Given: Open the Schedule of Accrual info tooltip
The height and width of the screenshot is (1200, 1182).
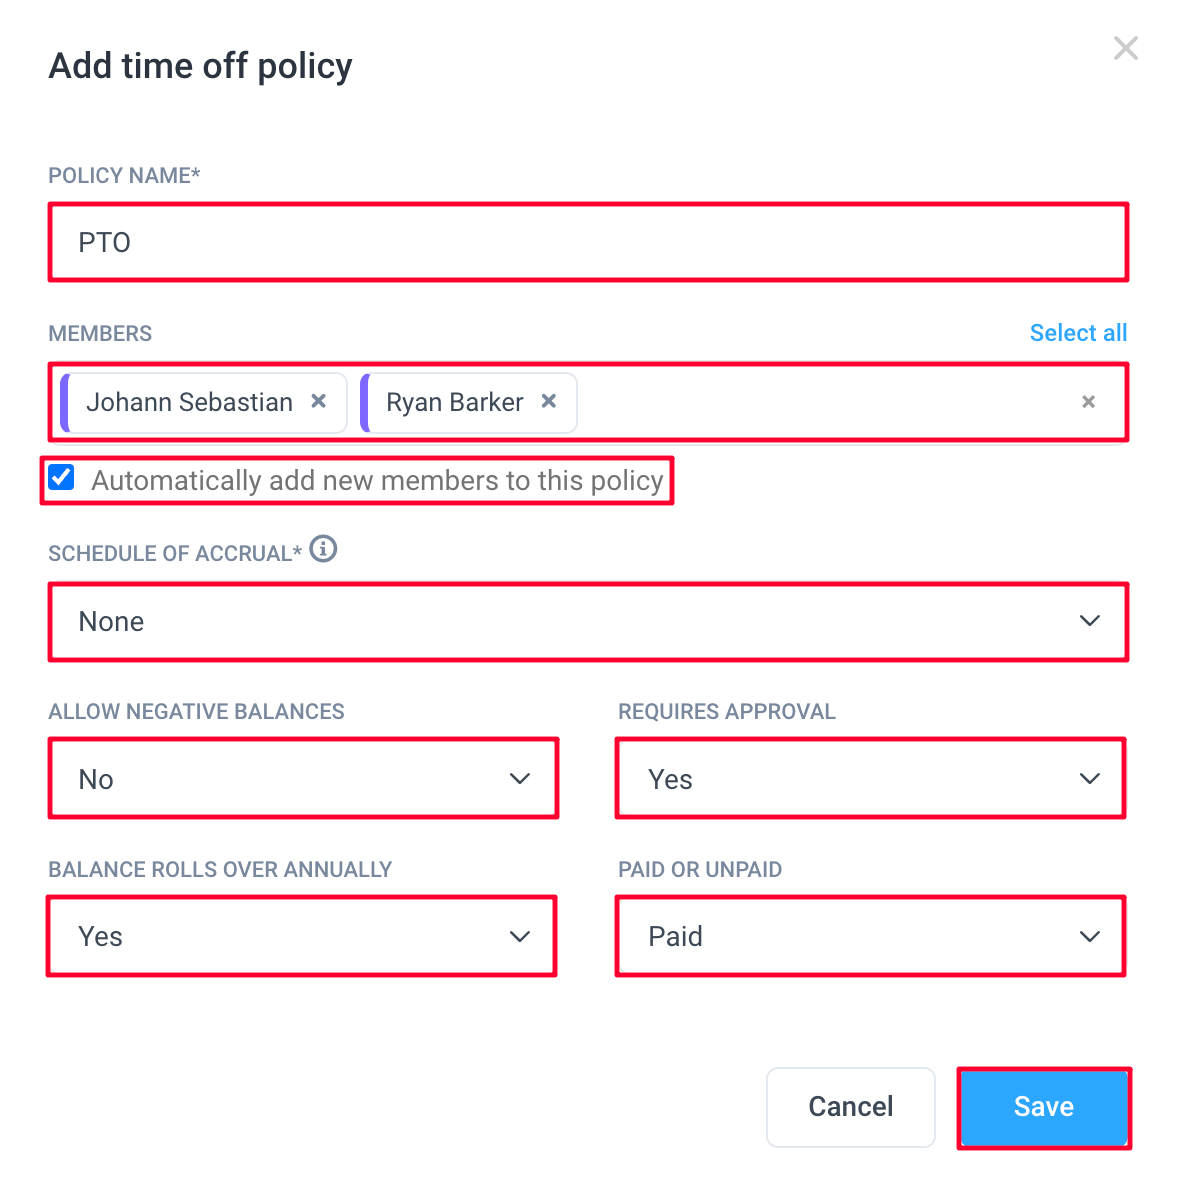Looking at the screenshot, I should click(324, 549).
